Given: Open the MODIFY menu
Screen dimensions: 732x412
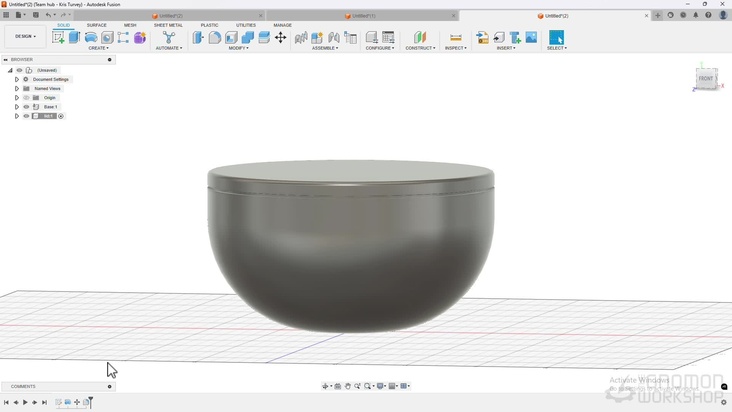Looking at the screenshot, I should coord(238,48).
